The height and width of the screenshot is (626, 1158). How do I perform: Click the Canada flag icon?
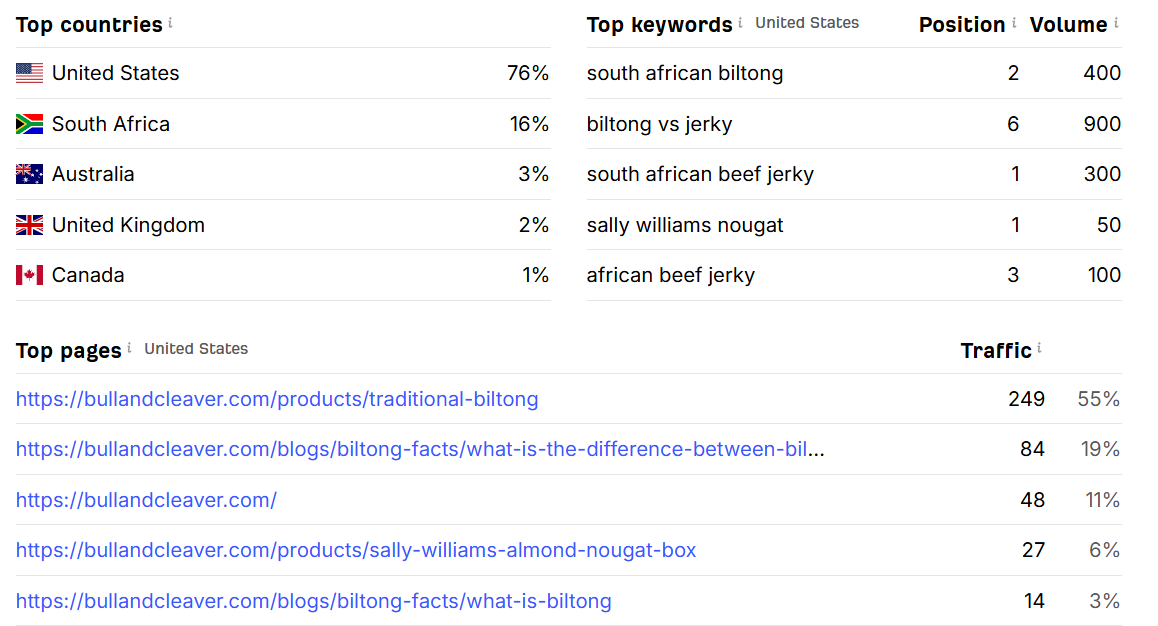[29, 275]
